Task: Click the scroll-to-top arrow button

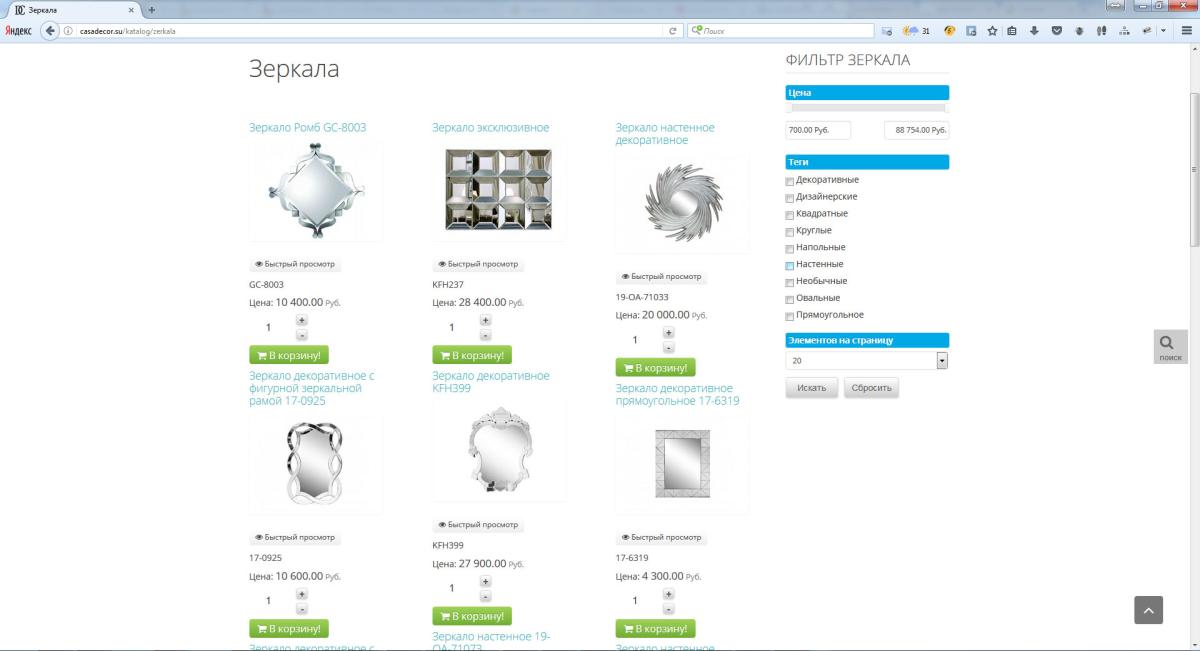Action: (x=1148, y=610)
